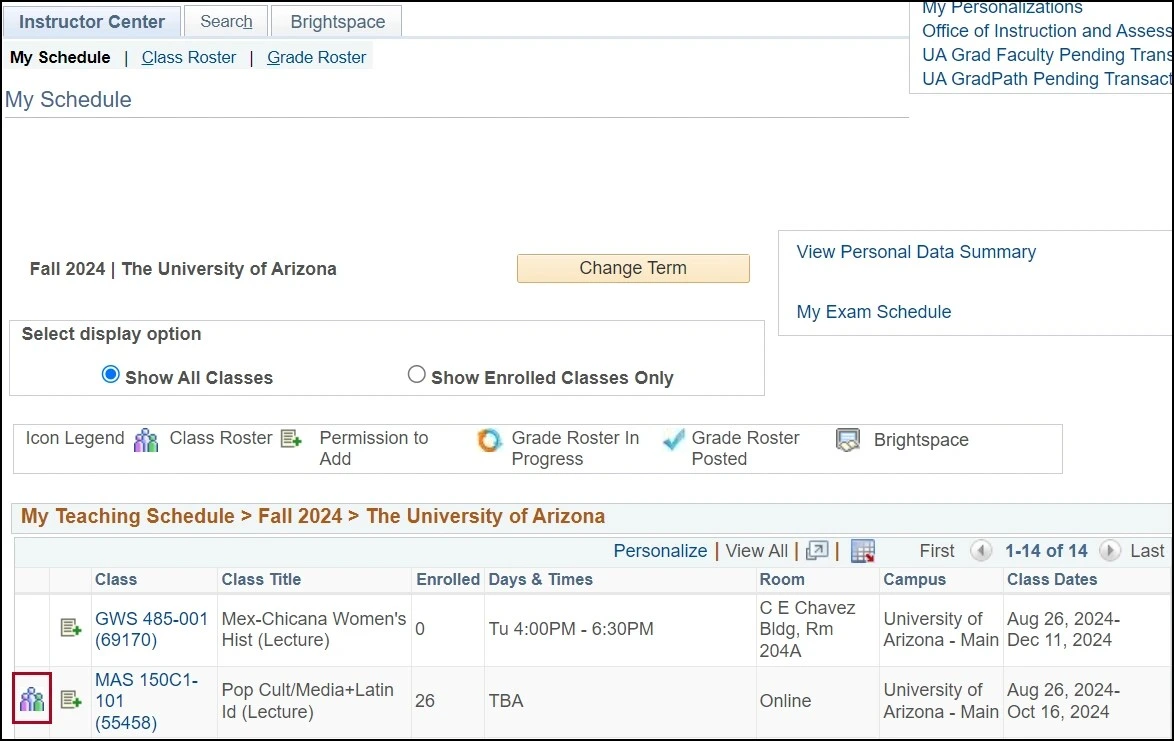Click 'Mex-Chicana Women's Hist (Lecture)' title
The height and width of the screenshot is (741, 1174).
click(314, 629)
